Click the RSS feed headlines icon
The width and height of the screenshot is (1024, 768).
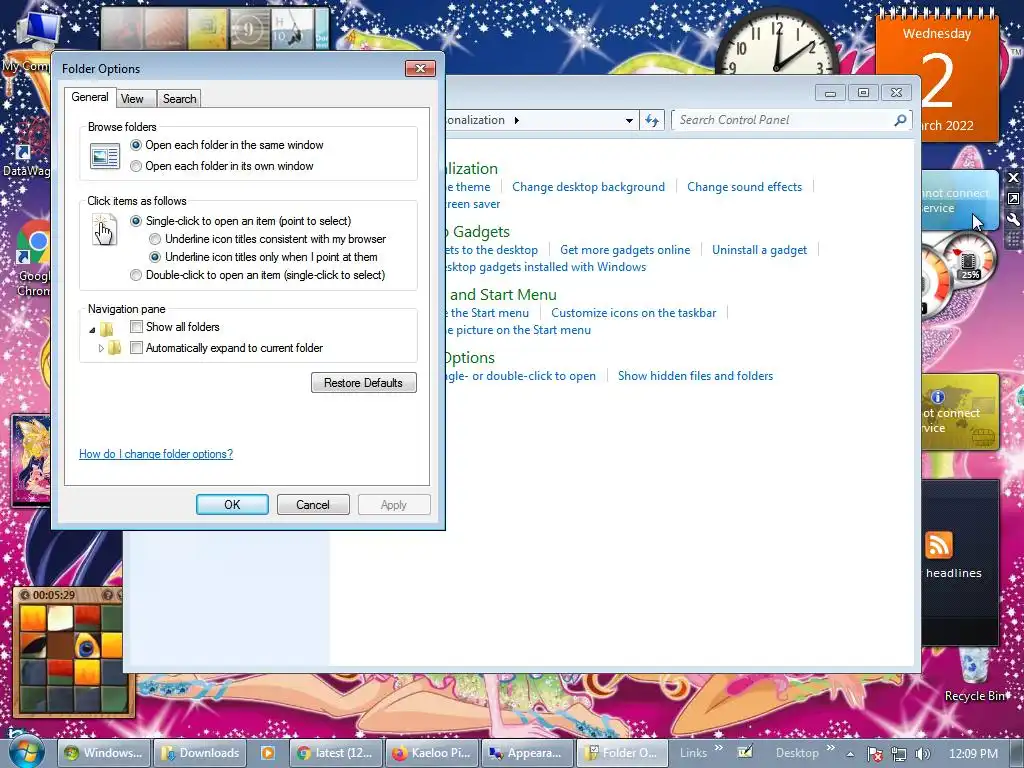[938, 545]
